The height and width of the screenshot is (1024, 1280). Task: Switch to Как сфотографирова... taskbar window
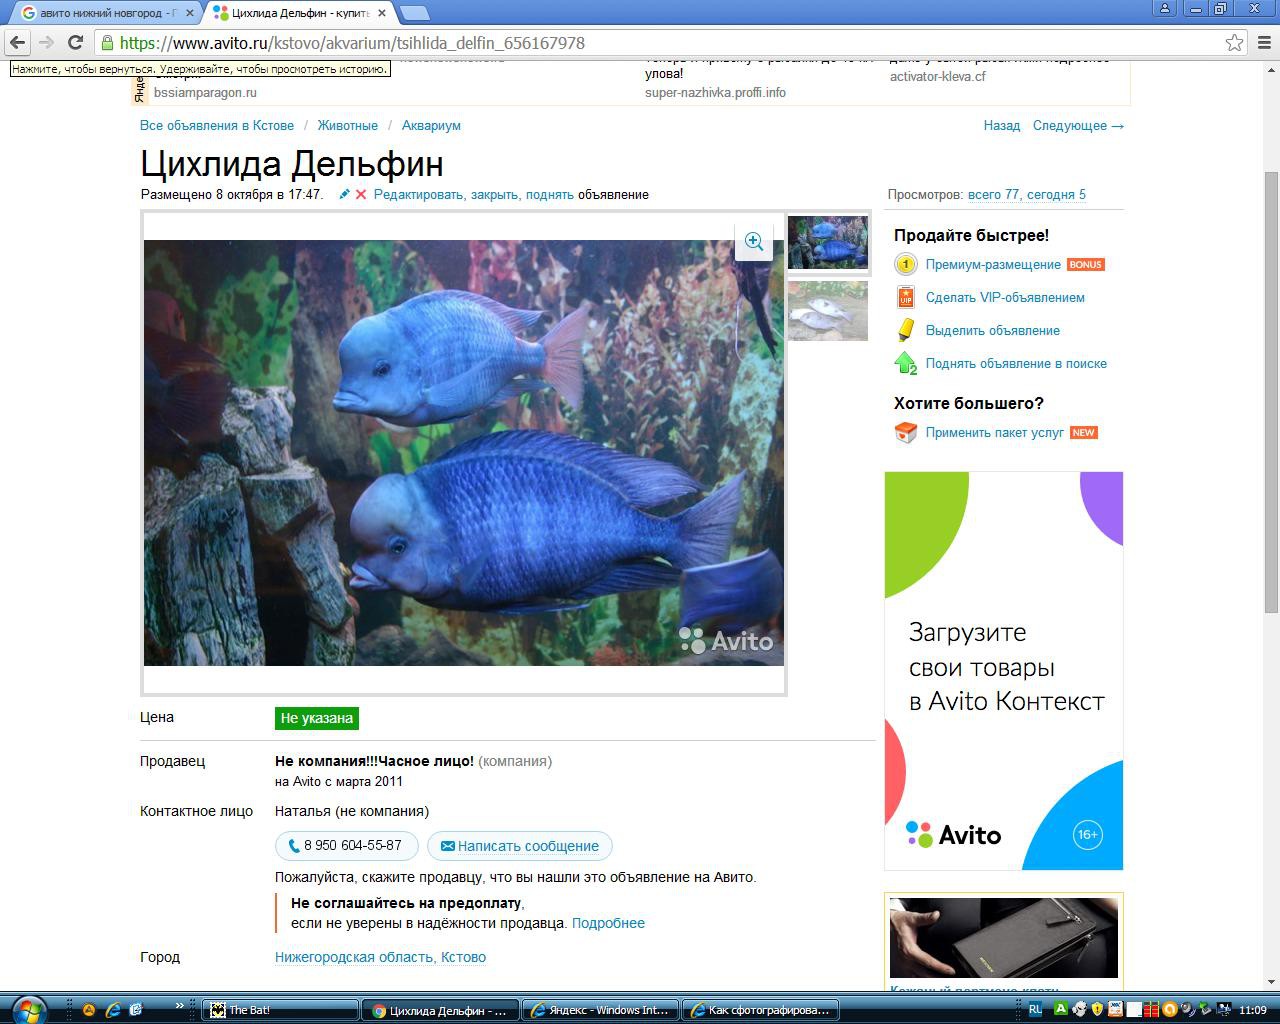coord(760,1010)
